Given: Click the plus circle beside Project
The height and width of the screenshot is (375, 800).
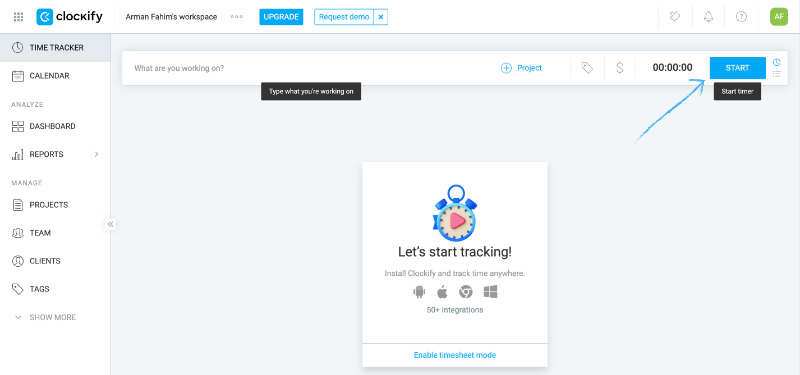Looking at the screenshot, I should [x=506, y=68].
